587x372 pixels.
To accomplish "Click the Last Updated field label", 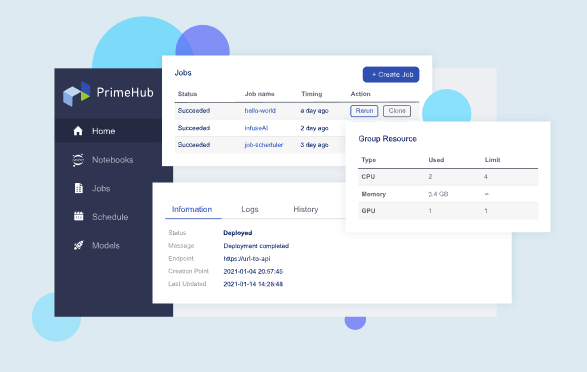I will [x=187, y=284].
